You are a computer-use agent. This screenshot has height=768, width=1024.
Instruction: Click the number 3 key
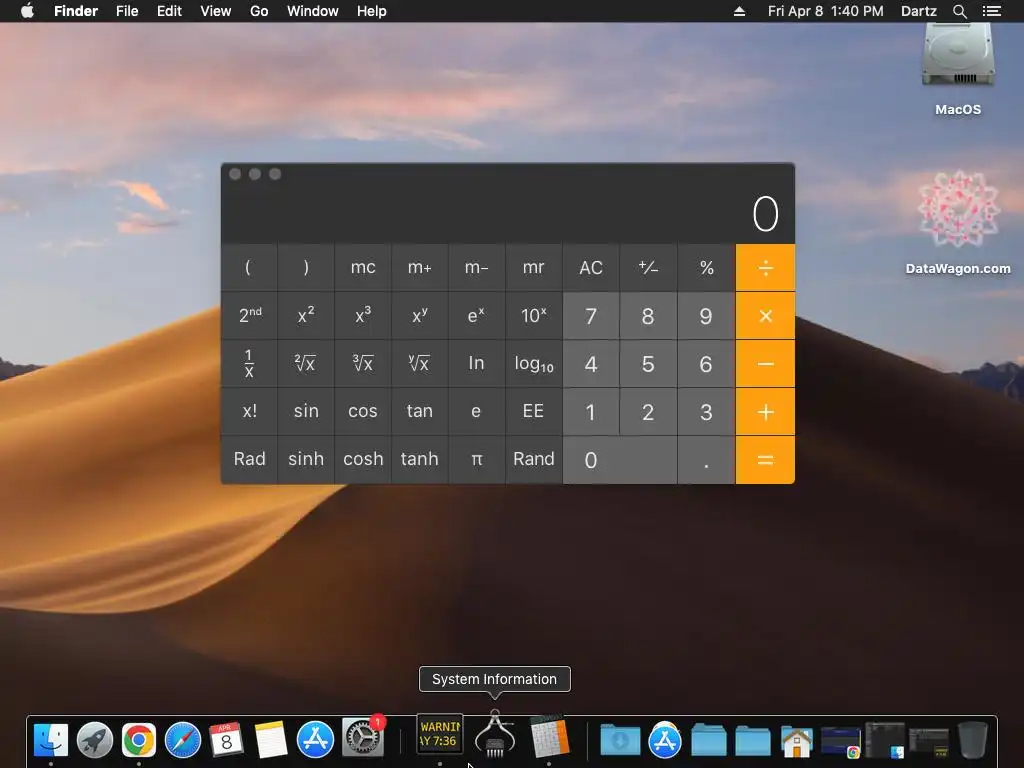(x=706, y=411)
